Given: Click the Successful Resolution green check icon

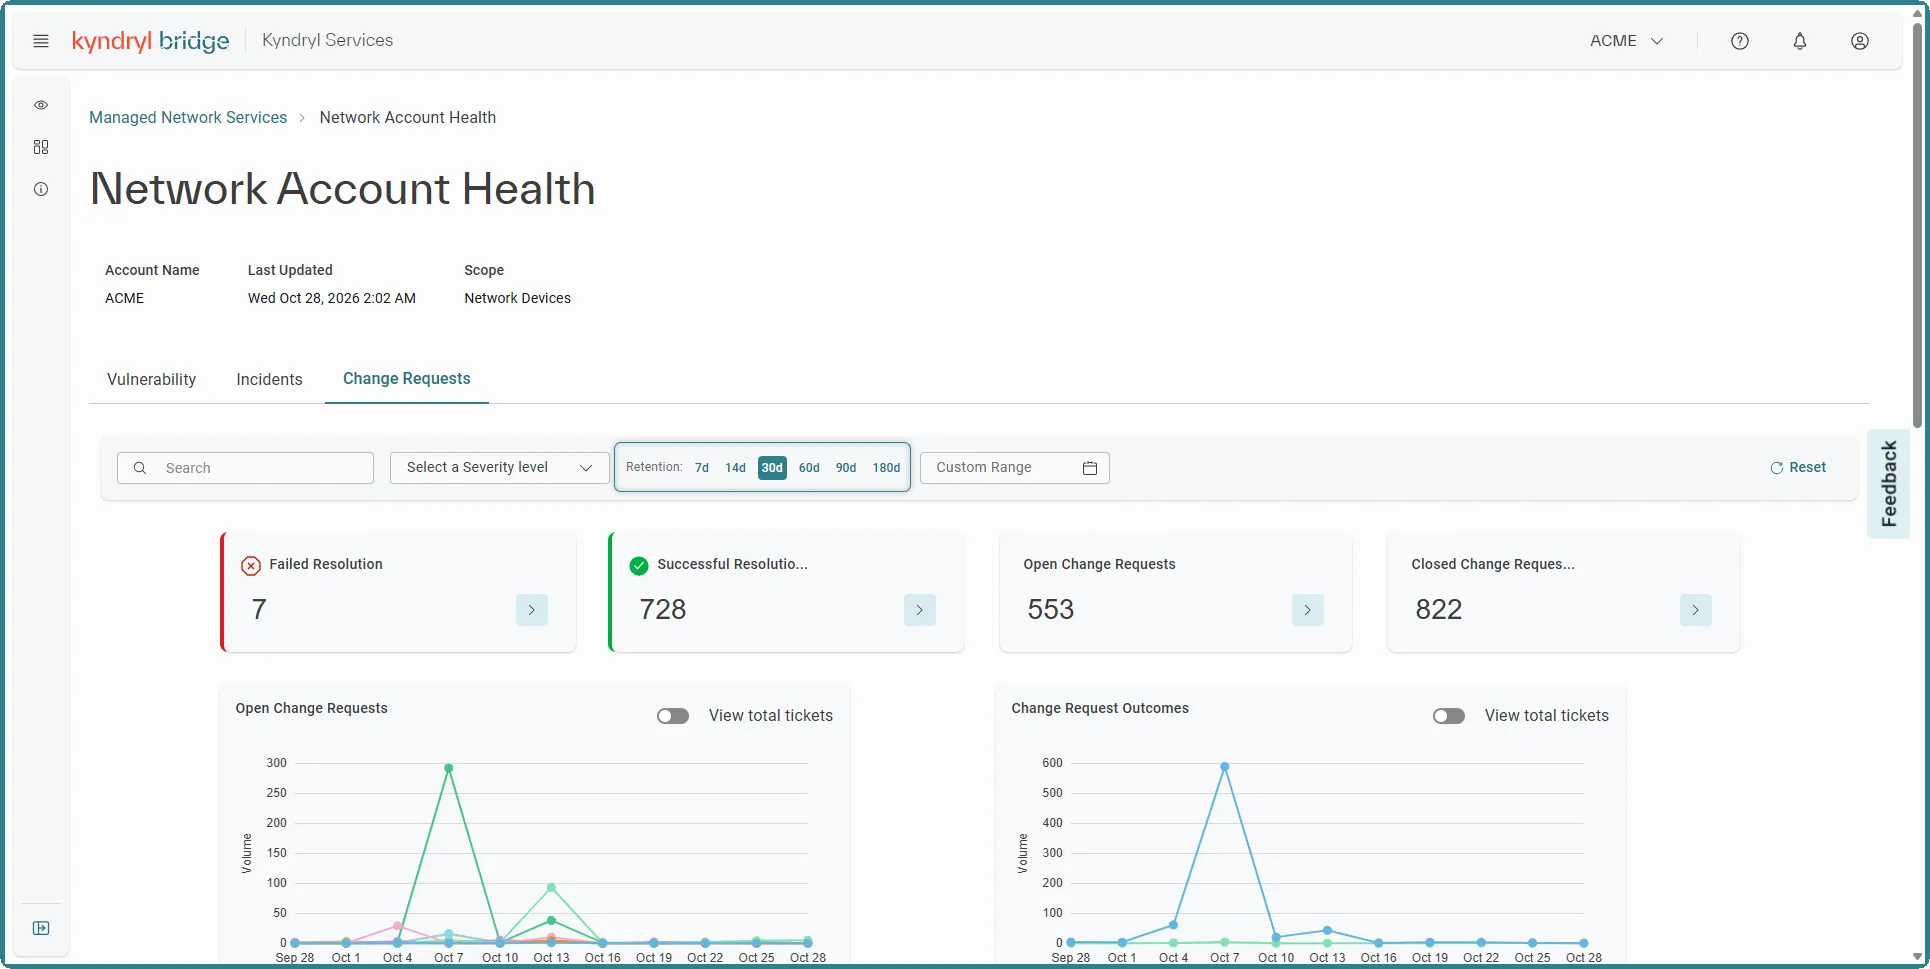Looking at the screenshot, I should click(x=639, y=566).
